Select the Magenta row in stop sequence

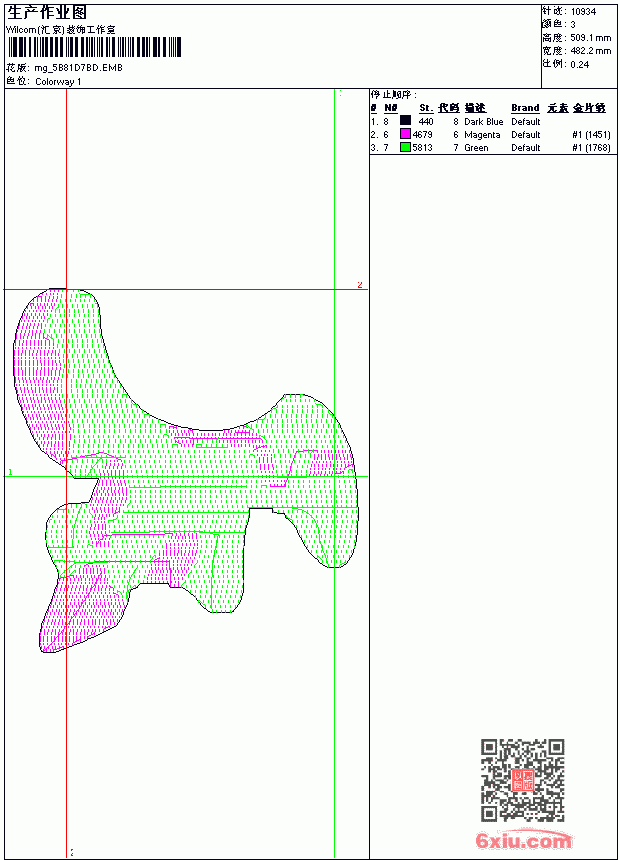click(491, 134)
